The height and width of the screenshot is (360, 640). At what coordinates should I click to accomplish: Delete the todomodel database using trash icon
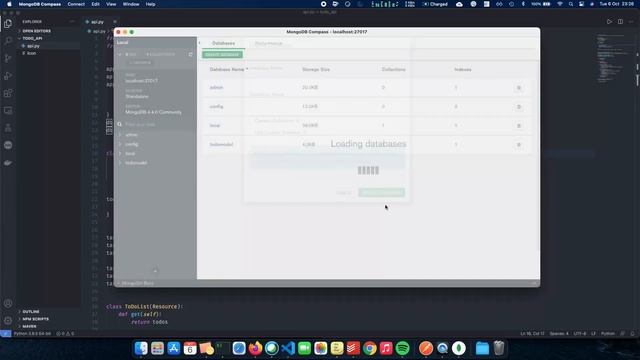pyautogui.click(x=519, y=144)
